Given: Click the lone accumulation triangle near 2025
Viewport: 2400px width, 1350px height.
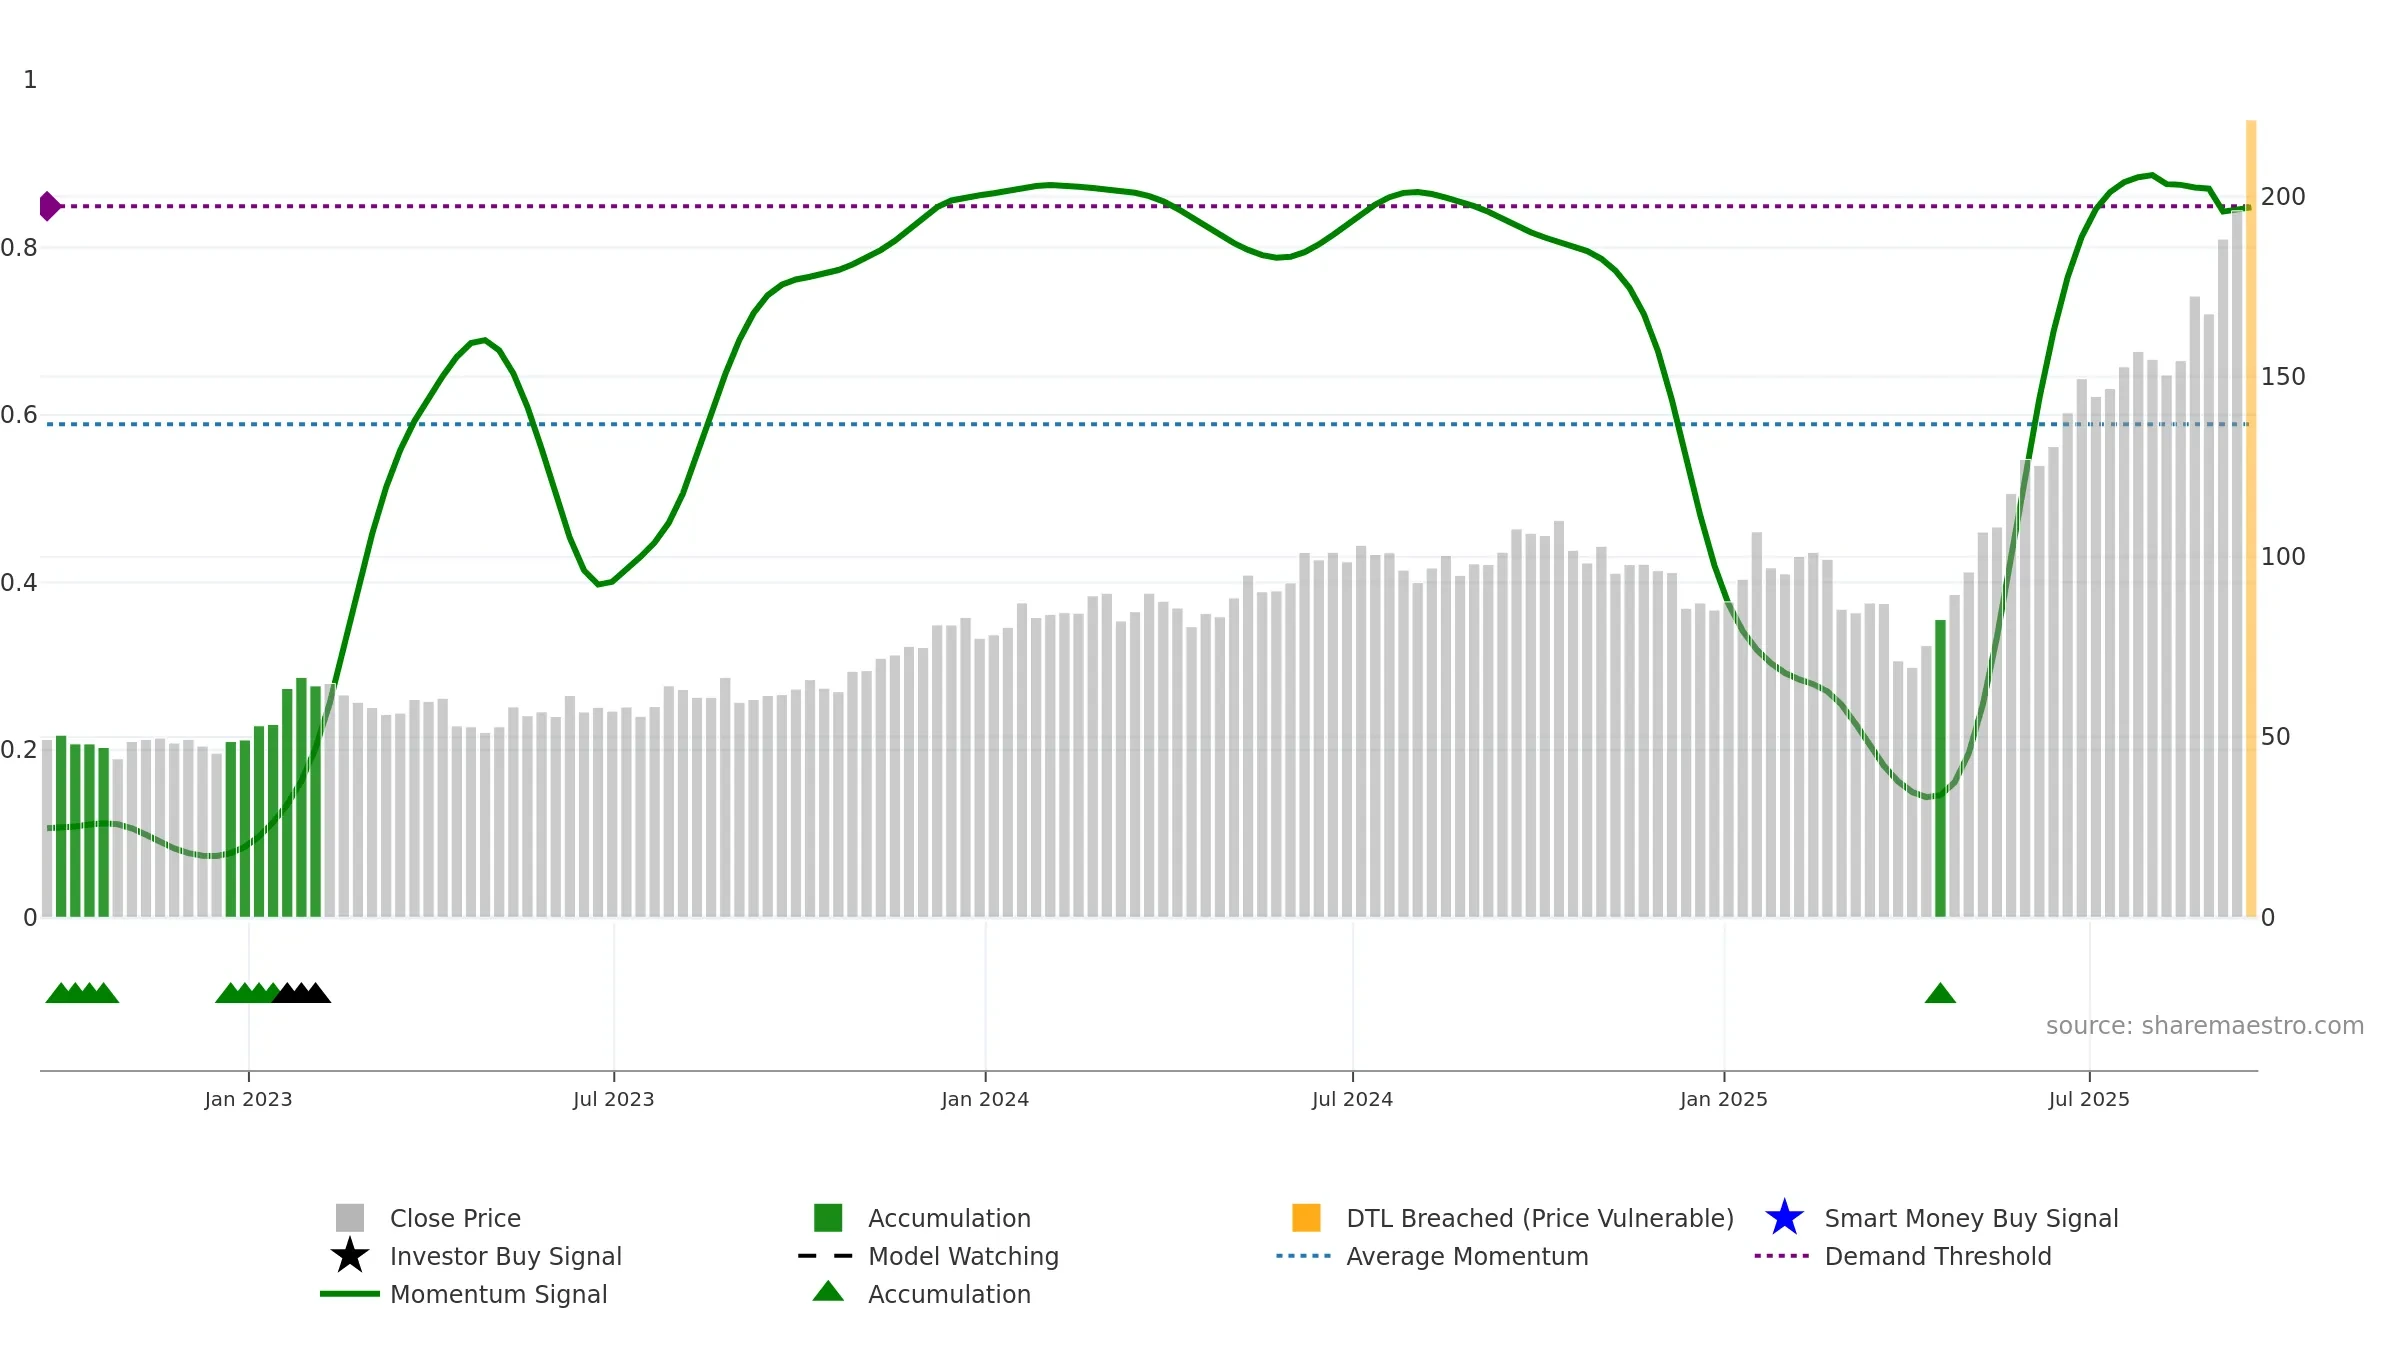Looking at the screenshot, I should (1940, 992).
